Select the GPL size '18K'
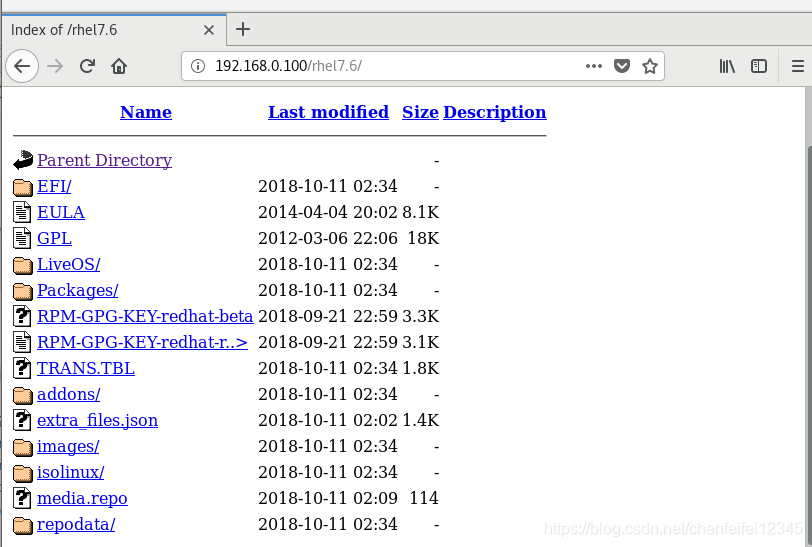The width and height of the screenshot is (812, 547). [x=423, y=238]
